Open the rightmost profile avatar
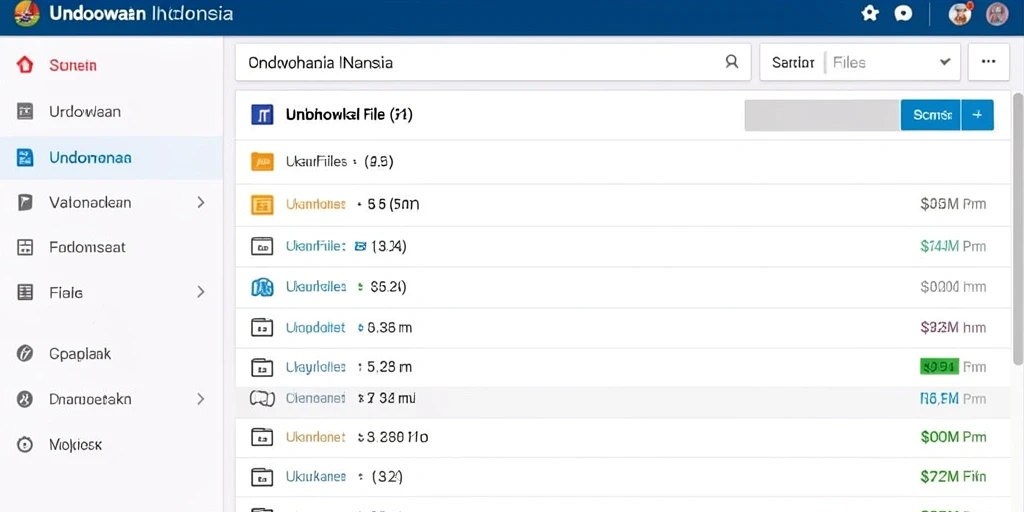This screenshot has height=512, width=1024. 997,14
